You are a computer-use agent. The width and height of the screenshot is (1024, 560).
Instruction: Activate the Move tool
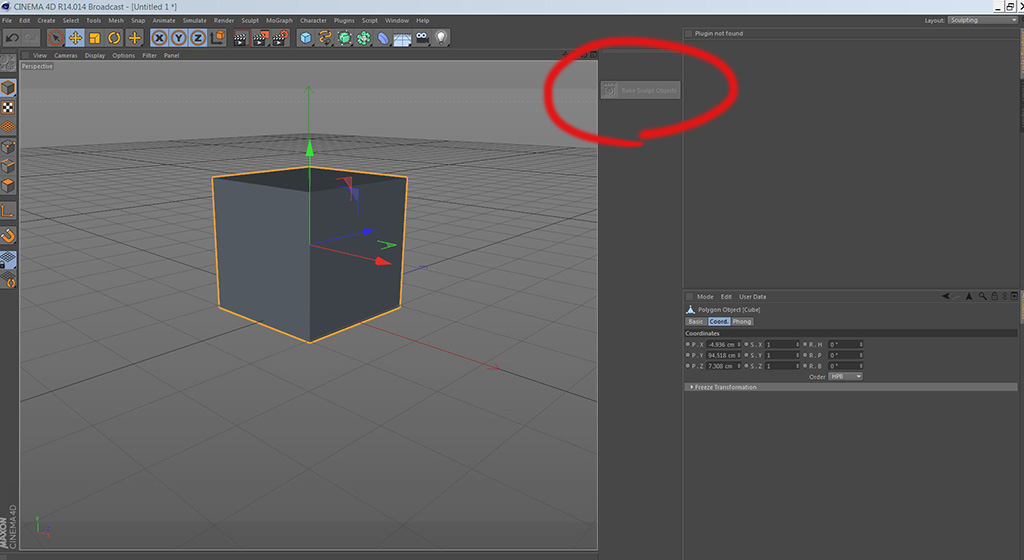pyautogui.click(x=76, y=38)
